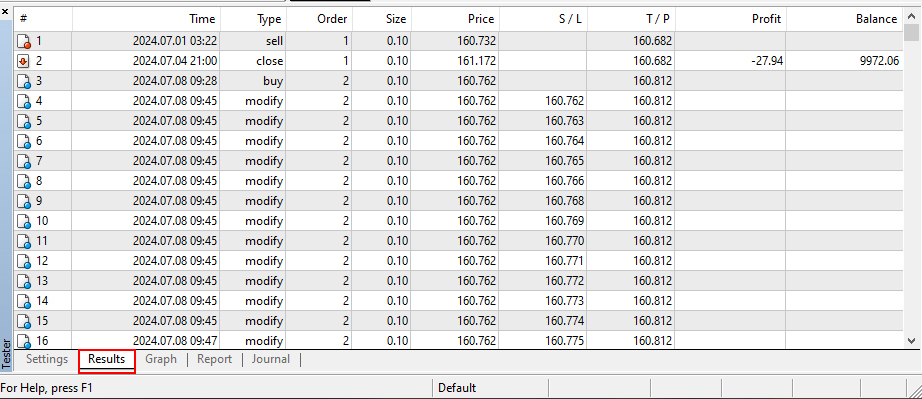Click the 160.732 sell price cell
This screenshot has height=399, width=922.
pos(476,41)
